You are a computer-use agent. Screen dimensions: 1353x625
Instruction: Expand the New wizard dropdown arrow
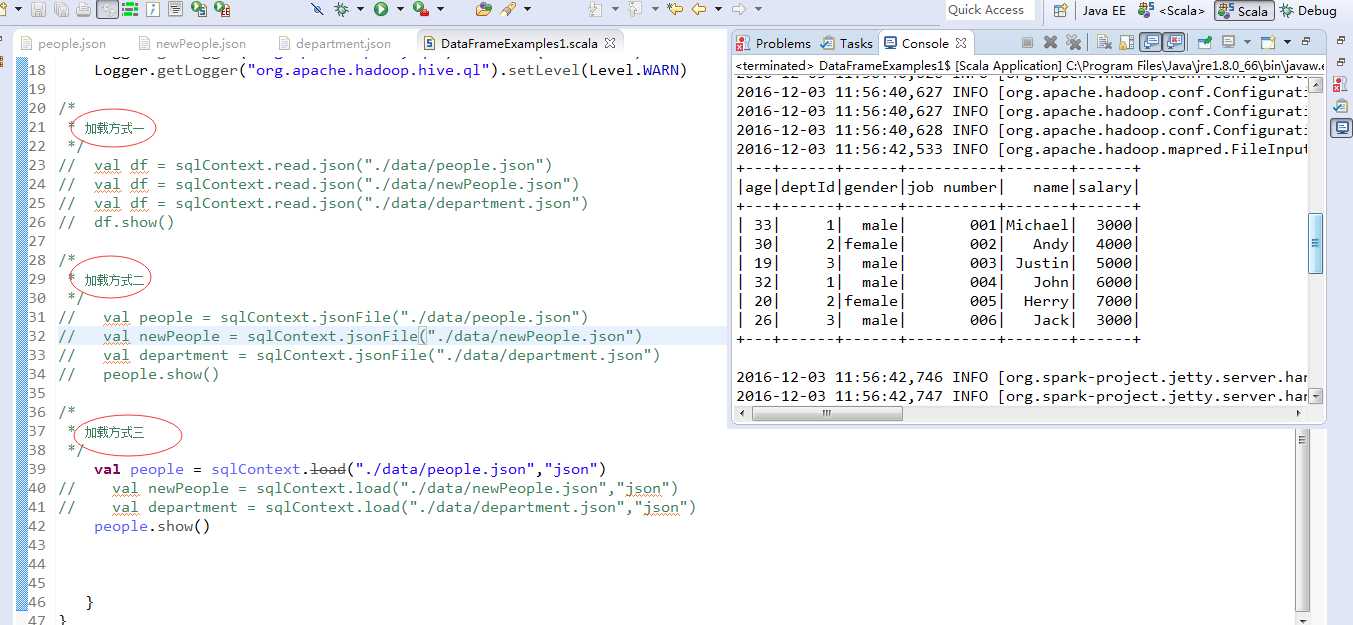coord(18,9)
